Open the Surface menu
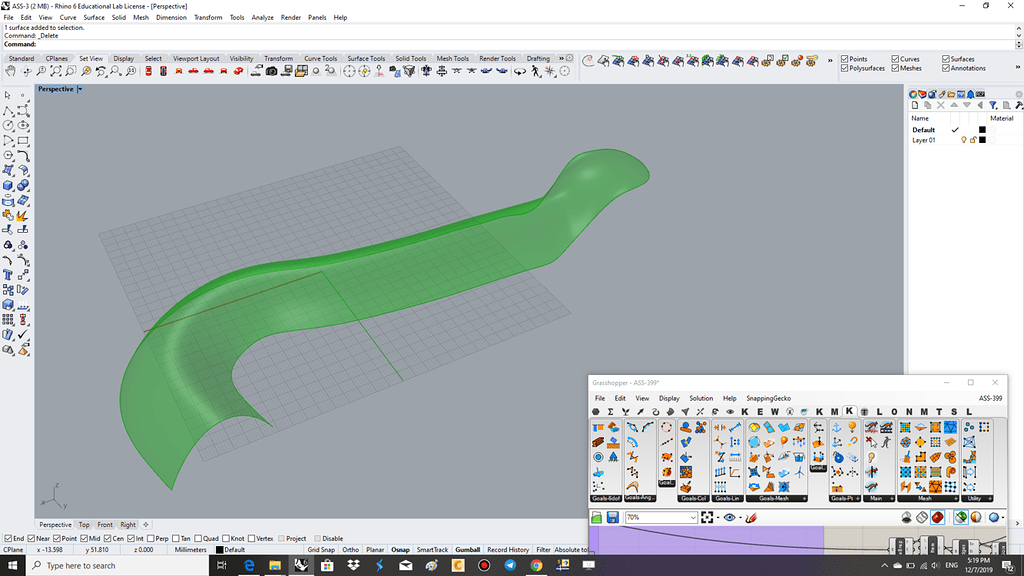 coord(94,17)
